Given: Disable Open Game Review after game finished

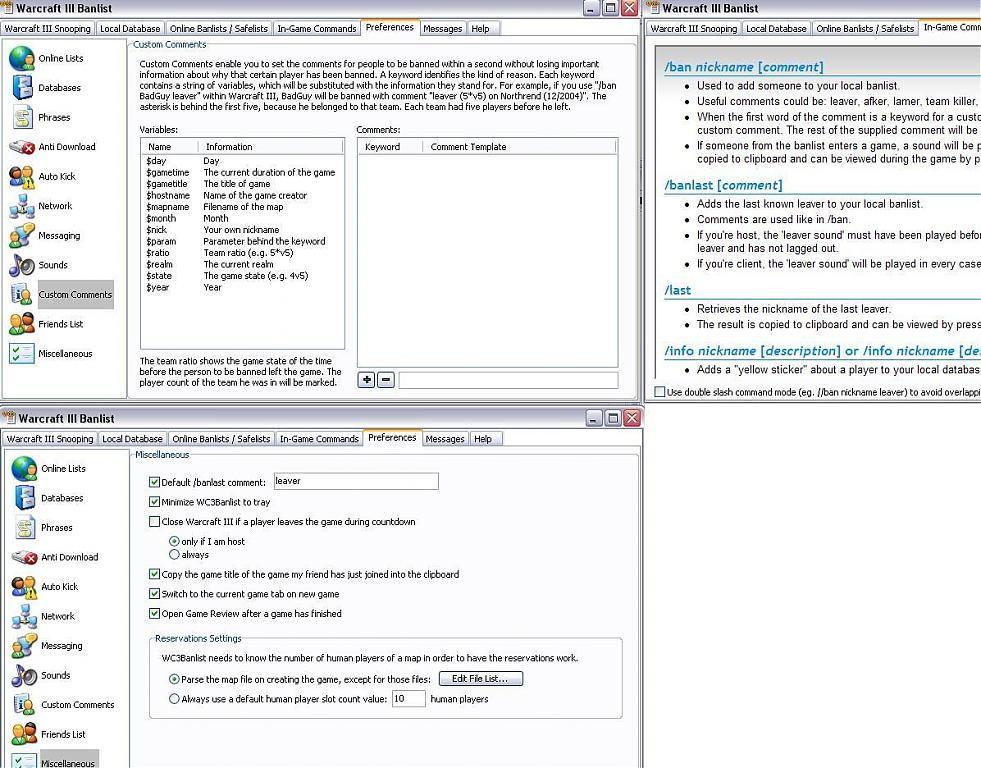Looking at the screenshot, I should coord(154,614).
